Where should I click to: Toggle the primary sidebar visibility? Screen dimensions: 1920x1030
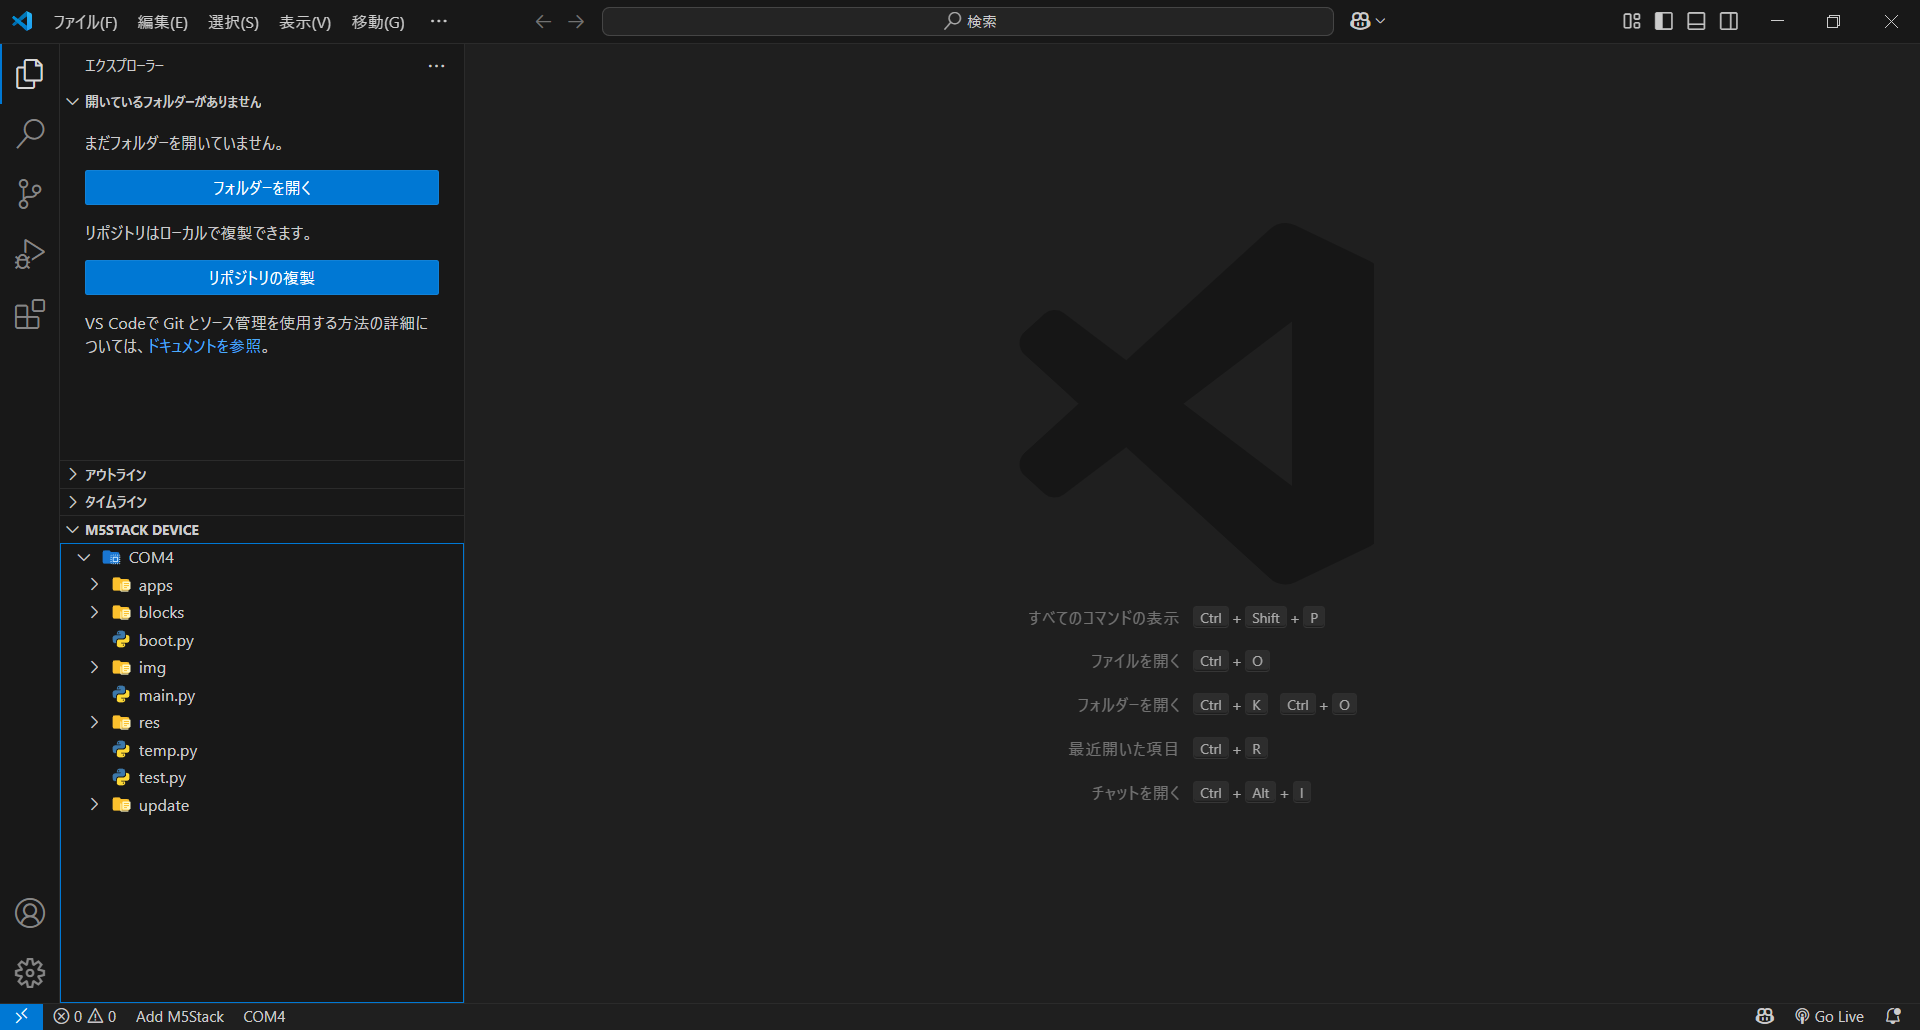[1663, 20]
